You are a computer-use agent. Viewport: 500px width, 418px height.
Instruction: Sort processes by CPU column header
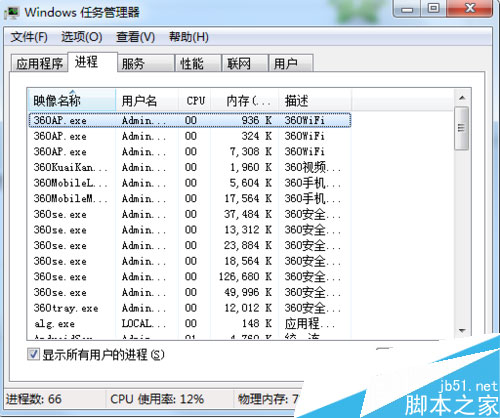coord(194,100)
